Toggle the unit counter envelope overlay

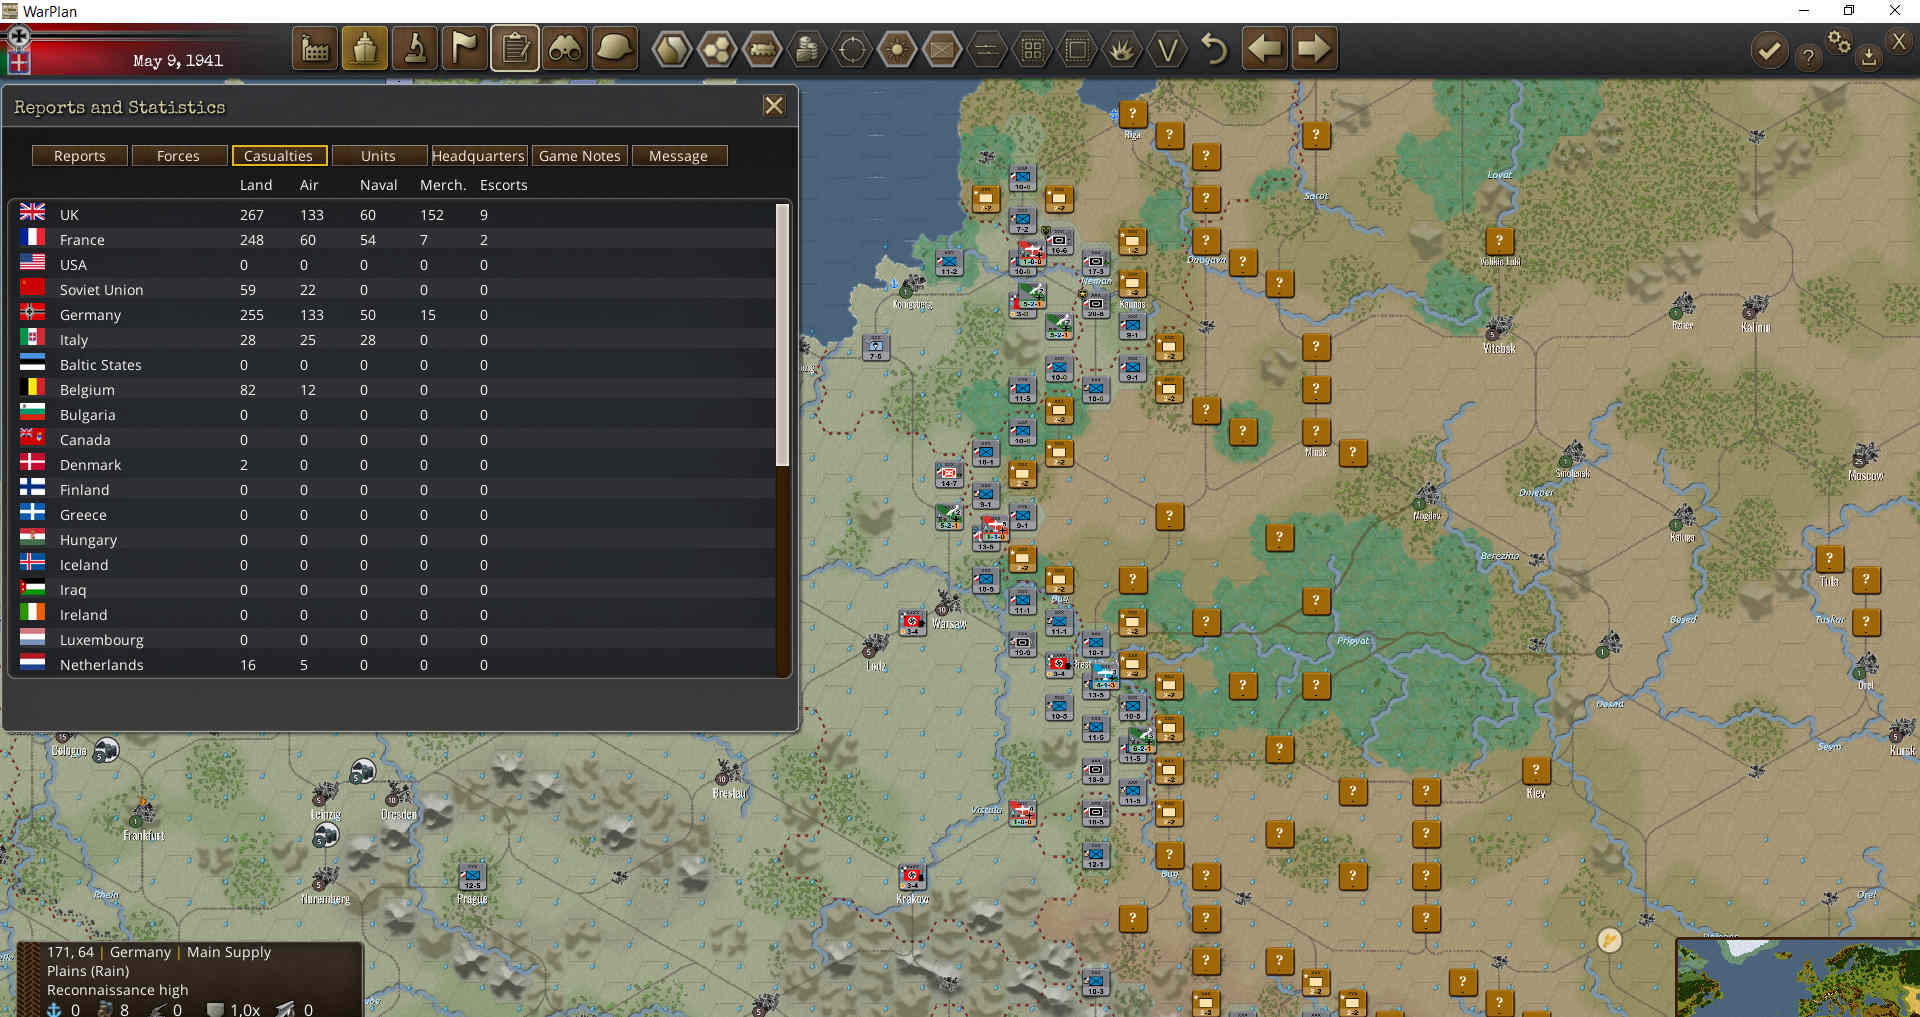click(x=942, y=49)
